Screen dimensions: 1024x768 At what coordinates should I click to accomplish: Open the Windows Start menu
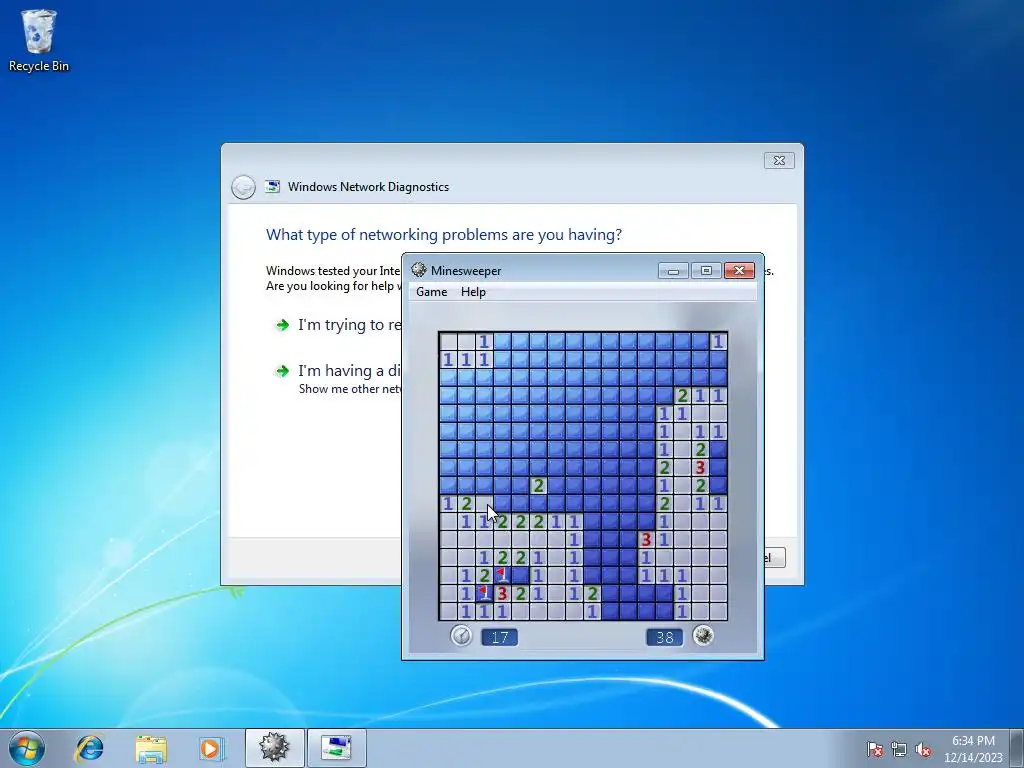(27, 748)
